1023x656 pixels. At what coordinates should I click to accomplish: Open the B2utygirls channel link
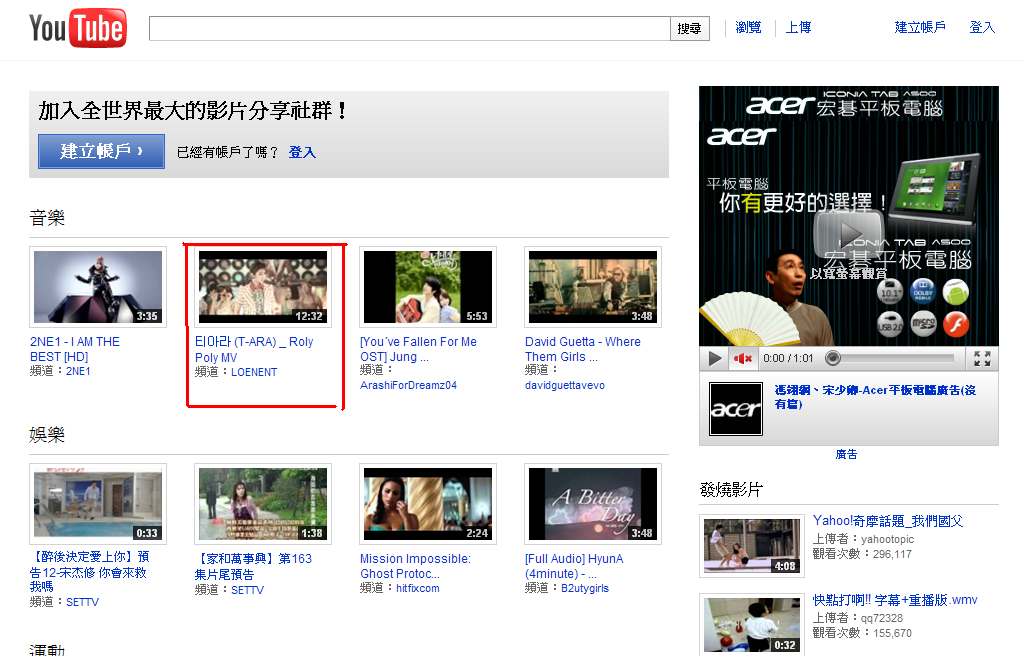585,588
